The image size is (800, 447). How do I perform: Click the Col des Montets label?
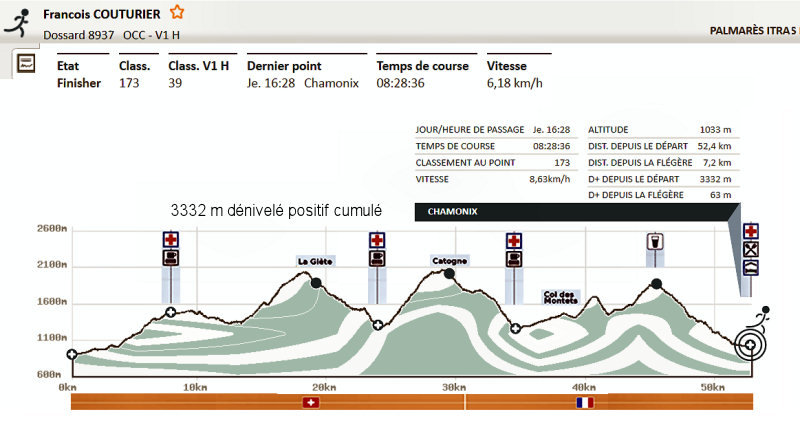point(560,297)
